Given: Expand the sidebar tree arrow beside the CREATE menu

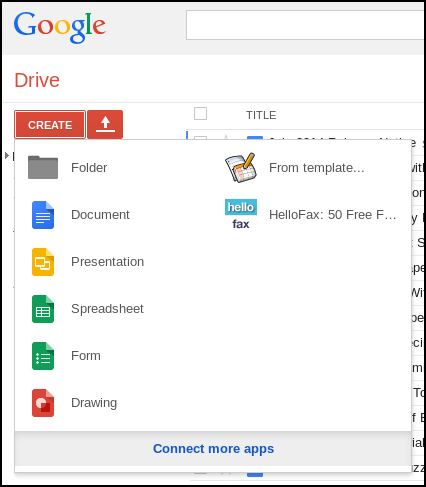Looking at the screenshot, I should 7,155.
